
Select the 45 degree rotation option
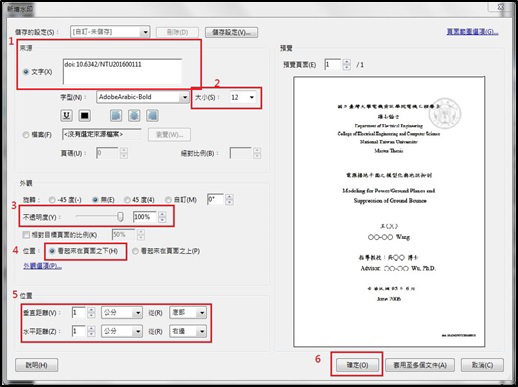click(127, 200)
